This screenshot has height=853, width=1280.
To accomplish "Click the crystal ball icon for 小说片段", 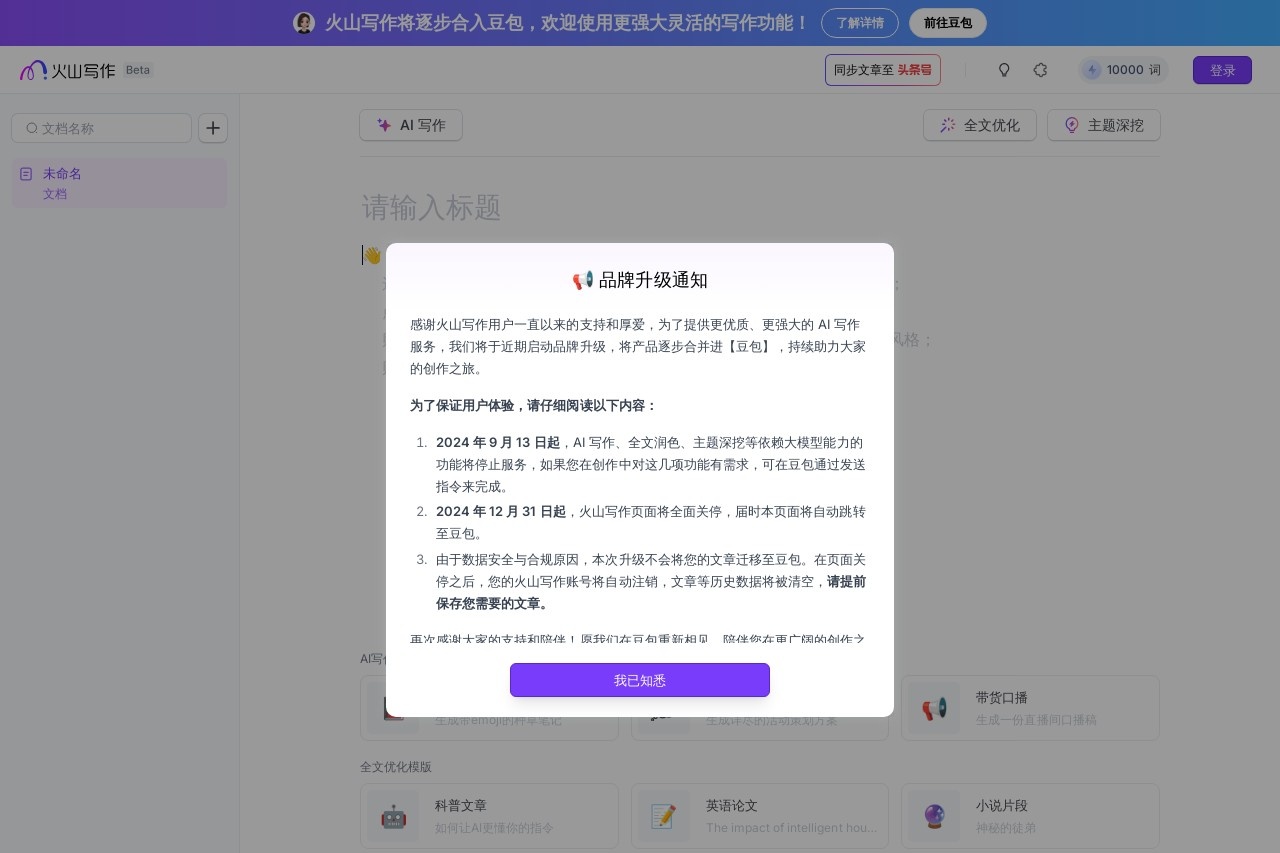I will (934, 816).
